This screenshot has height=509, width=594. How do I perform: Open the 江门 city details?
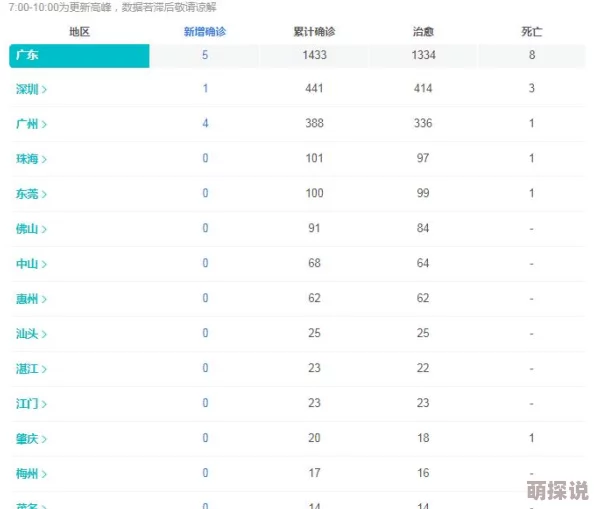[x=31, y=404]
